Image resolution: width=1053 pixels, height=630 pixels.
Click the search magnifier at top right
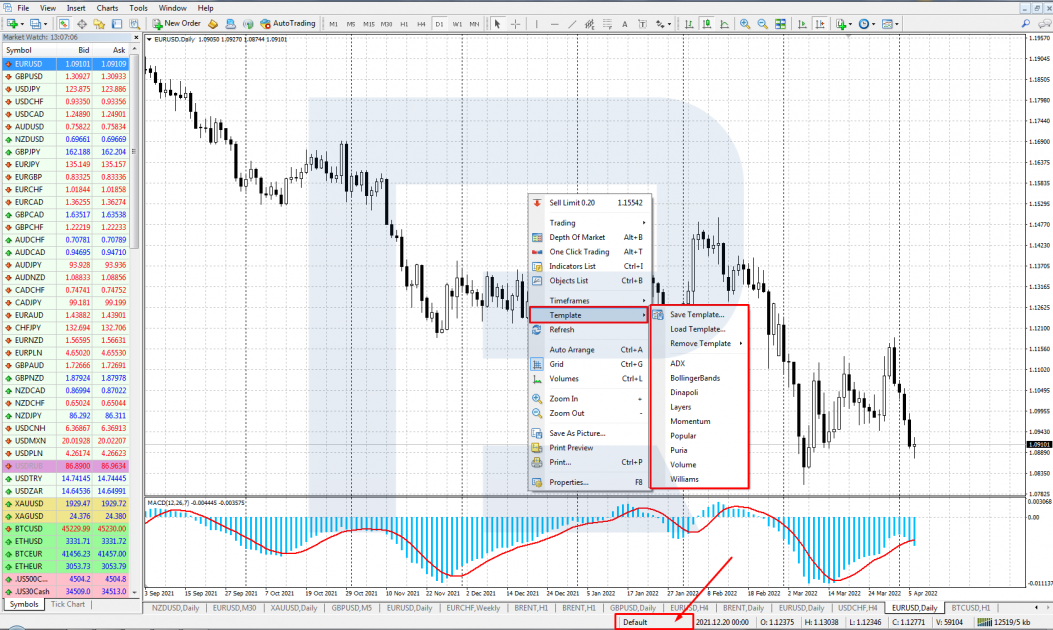tap(1025, 24)
